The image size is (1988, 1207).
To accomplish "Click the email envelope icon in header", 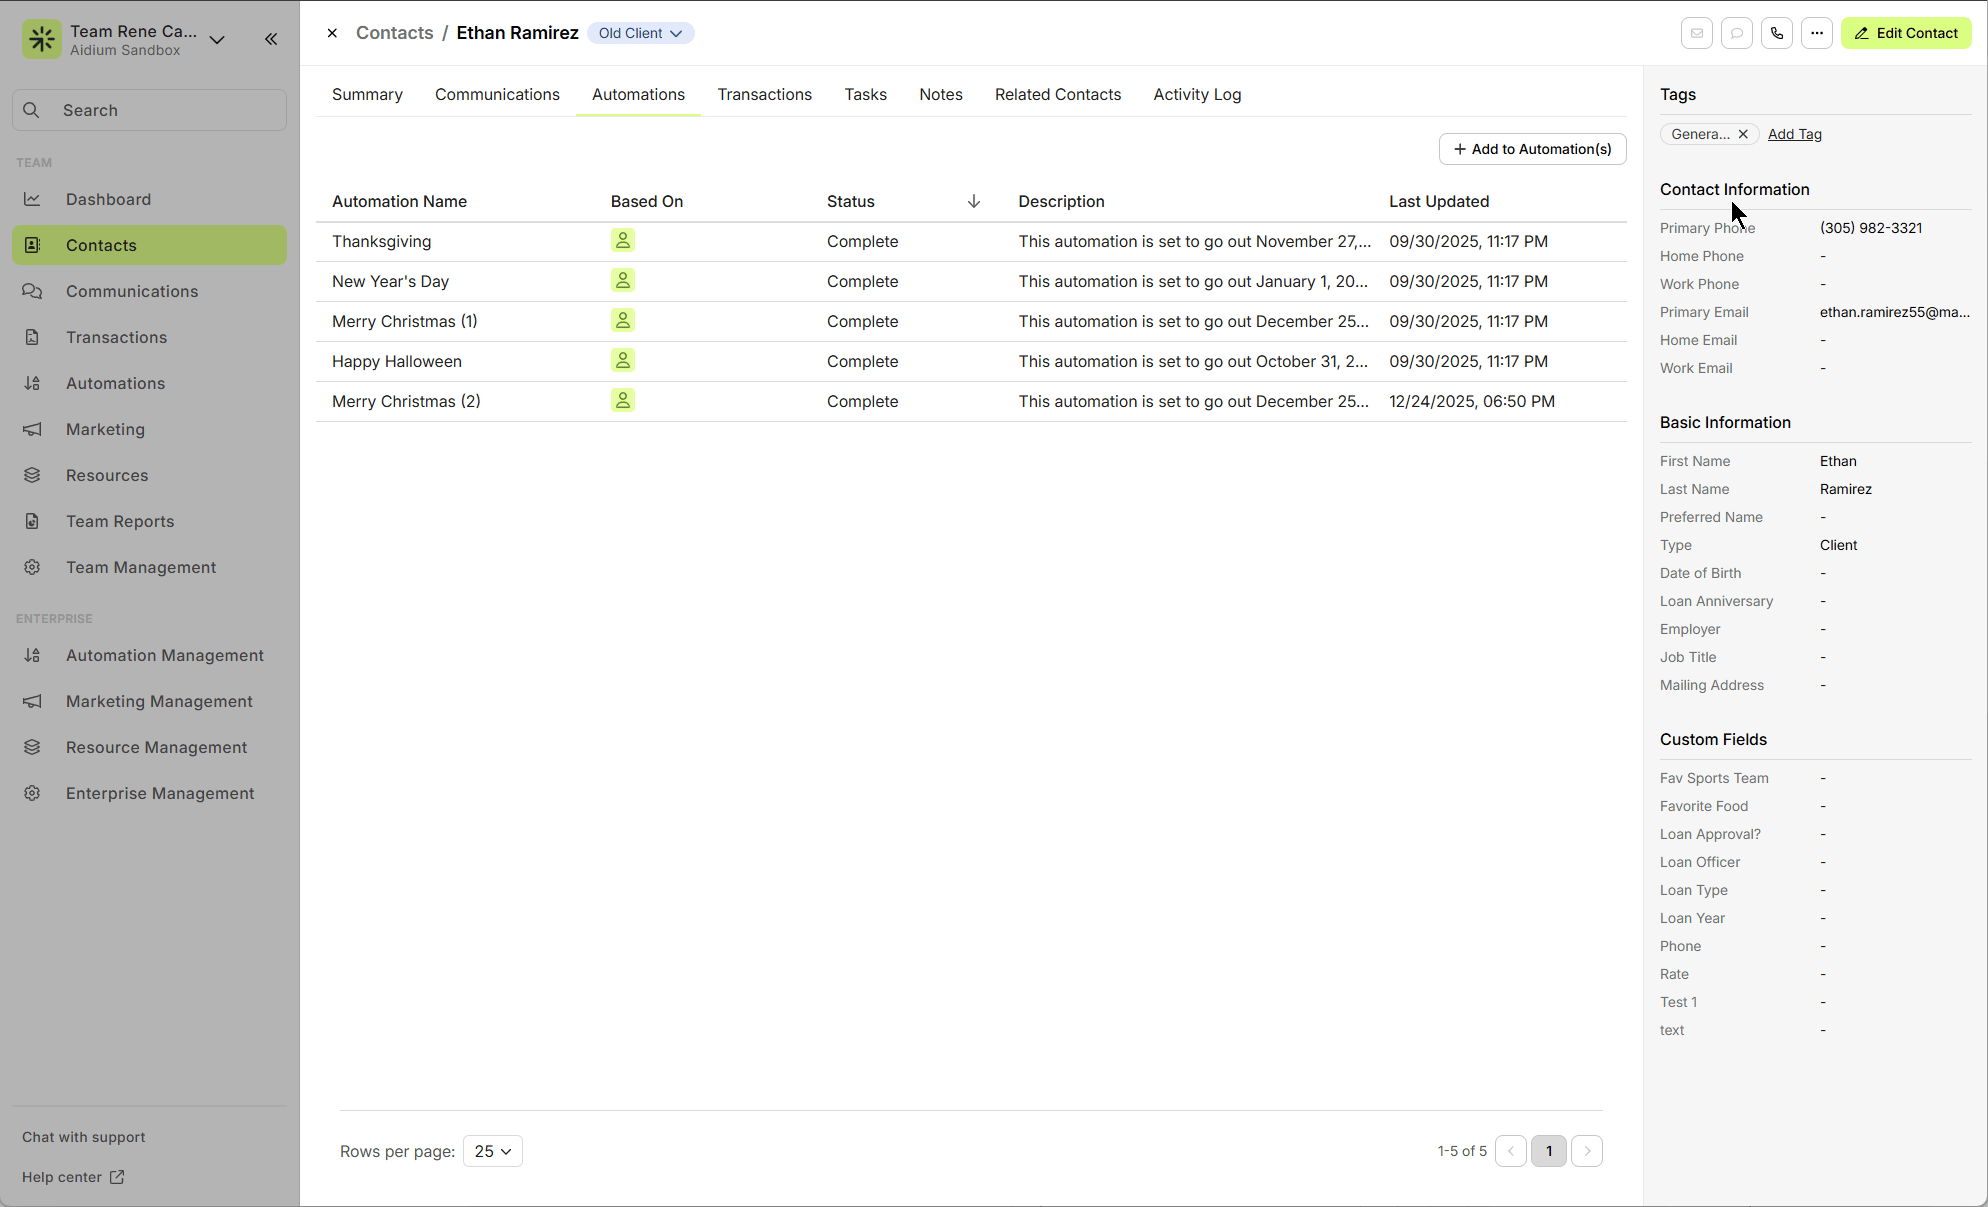I will coord(1697,33).
